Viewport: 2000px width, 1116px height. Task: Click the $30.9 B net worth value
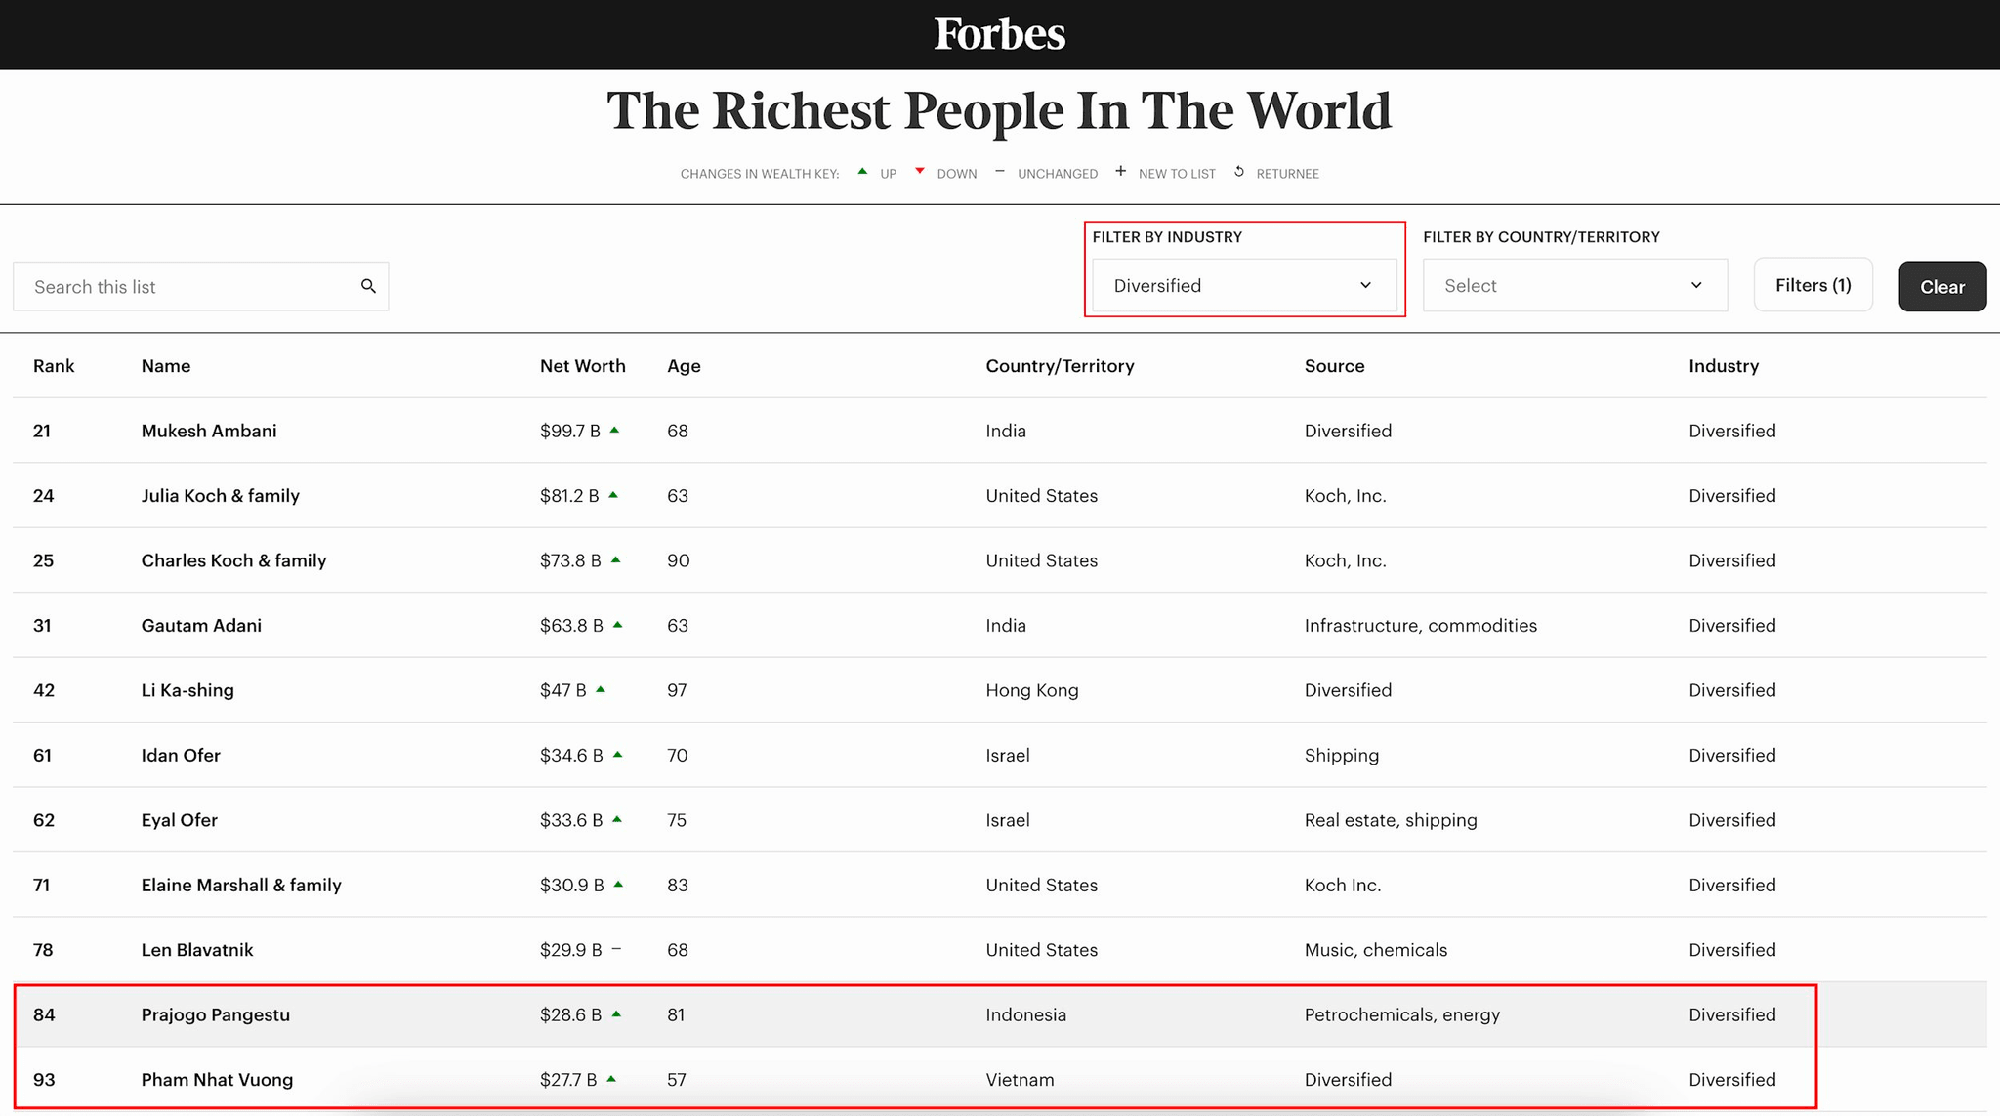pos(572,885)
